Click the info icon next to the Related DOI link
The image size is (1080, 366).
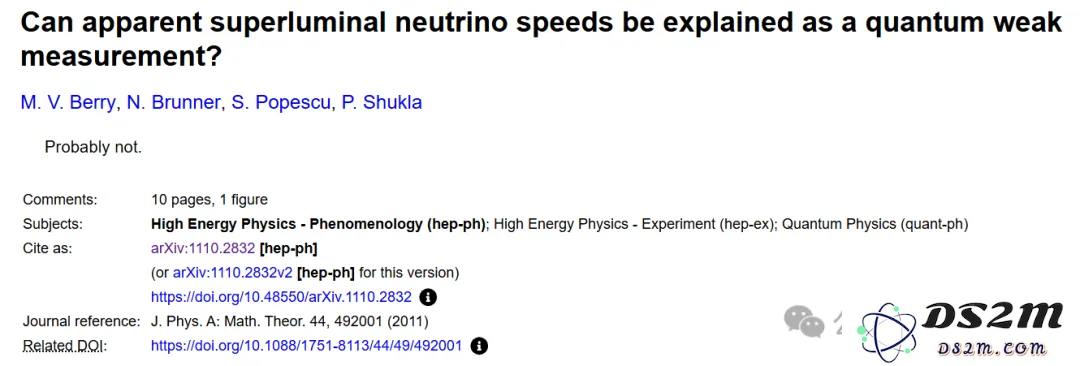479,345
